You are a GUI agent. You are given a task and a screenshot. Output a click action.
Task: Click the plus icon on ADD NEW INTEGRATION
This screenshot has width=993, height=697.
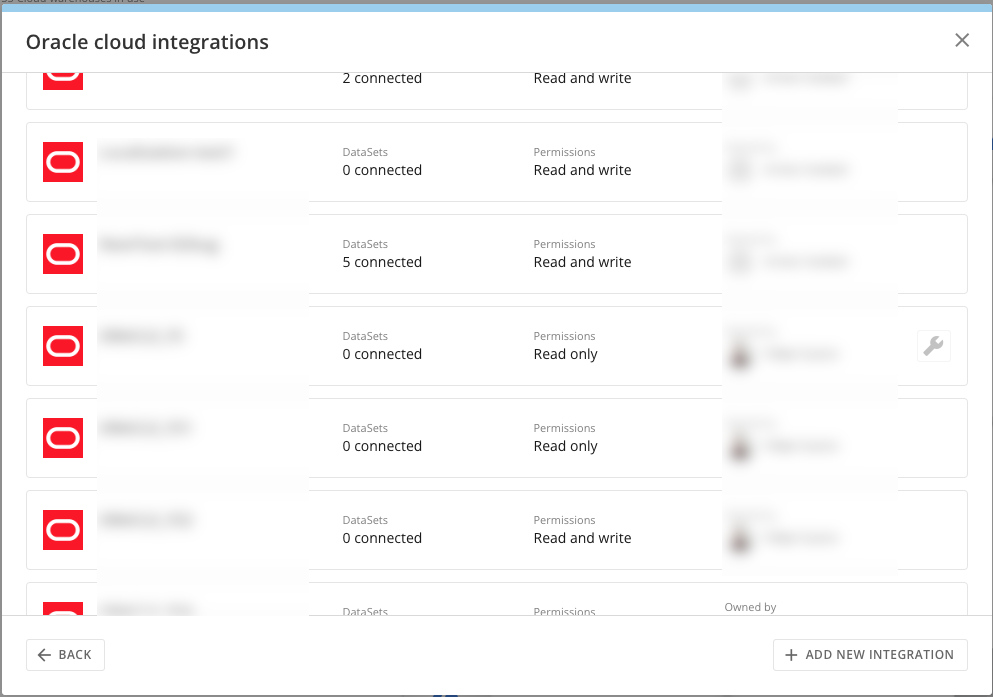[x=789, y=655]
